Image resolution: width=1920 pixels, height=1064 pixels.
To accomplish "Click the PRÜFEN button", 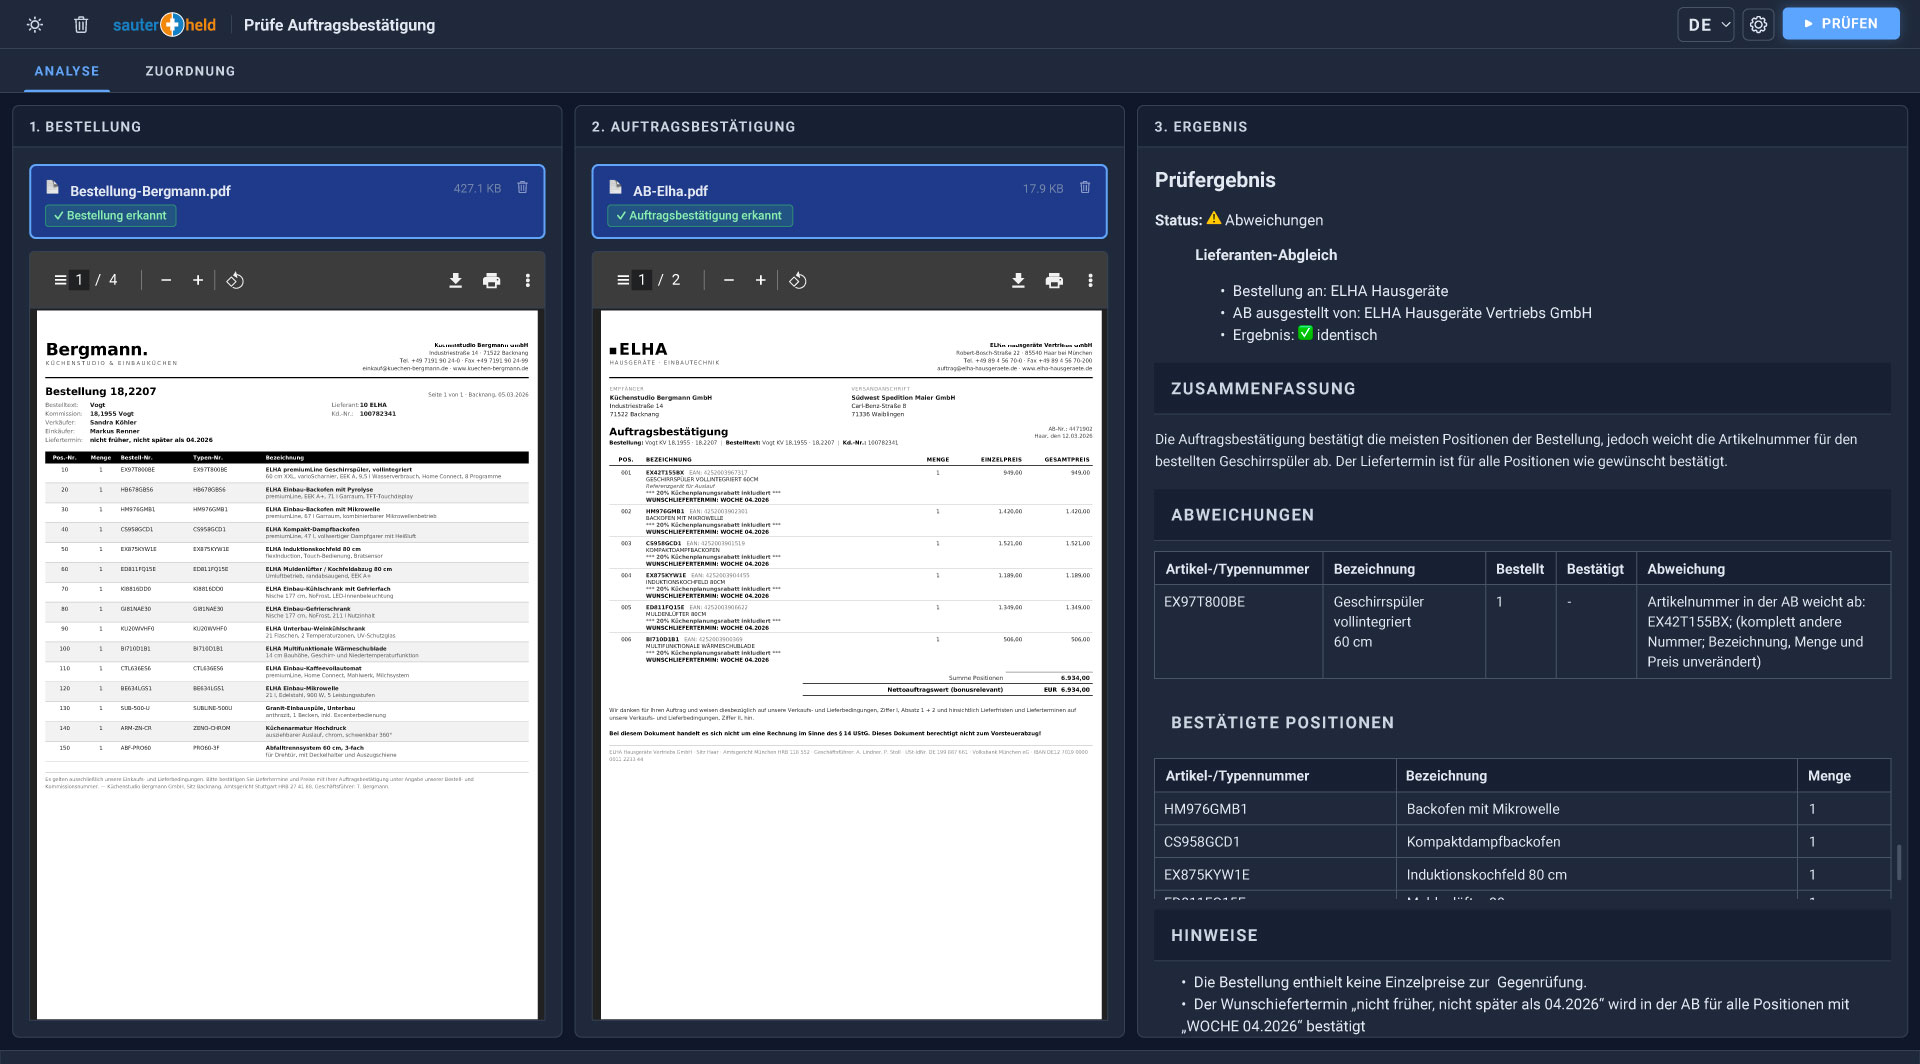I will tap(1840, 24).
